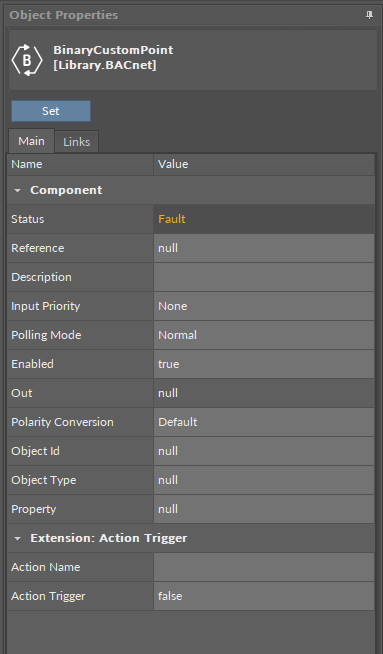Viewport: 383px width, 654px height.
Task: Click the Reference null value field
Action: (x=264, y=248)
